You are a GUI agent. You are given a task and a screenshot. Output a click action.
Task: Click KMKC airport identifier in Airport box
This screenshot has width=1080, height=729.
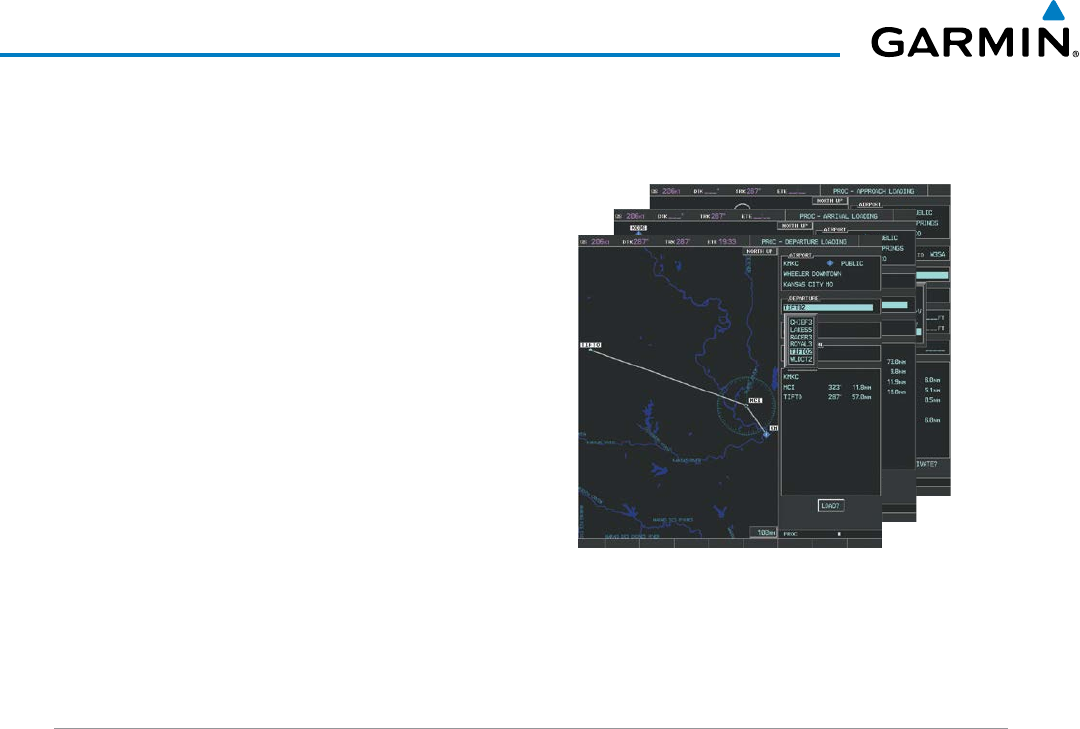coord(791,263)
